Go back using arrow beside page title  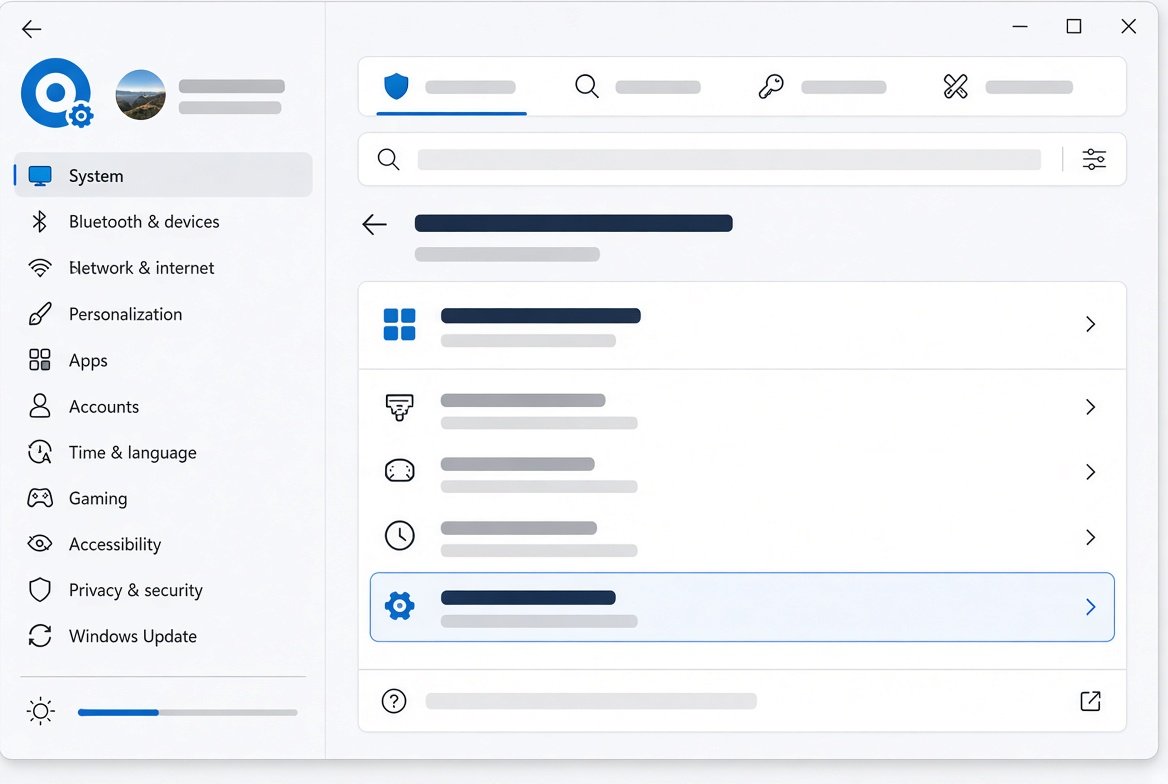(374, 224)
